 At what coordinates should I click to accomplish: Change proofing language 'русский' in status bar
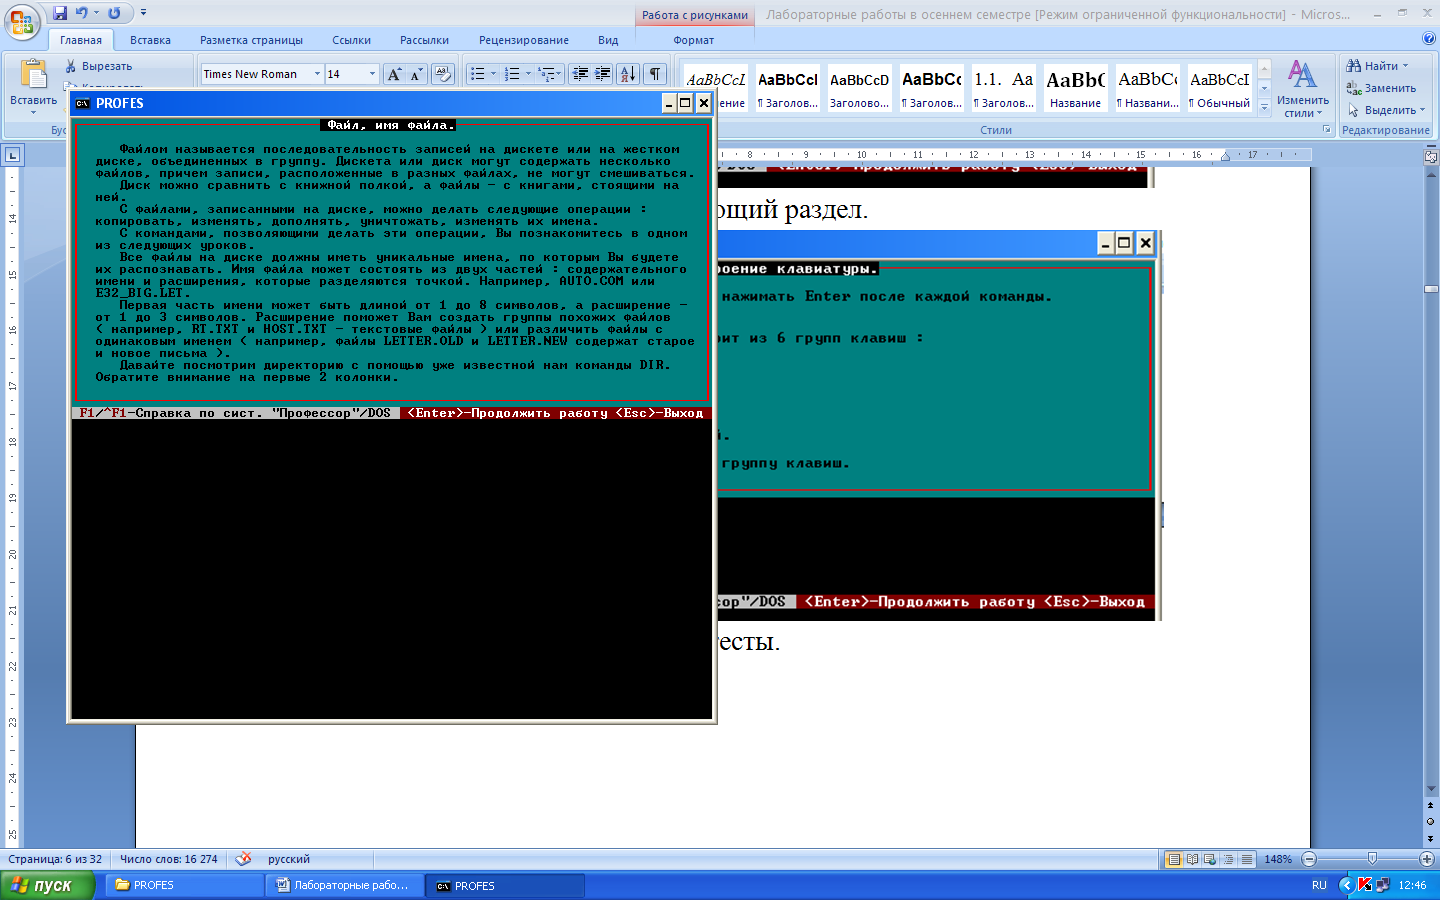289,859
